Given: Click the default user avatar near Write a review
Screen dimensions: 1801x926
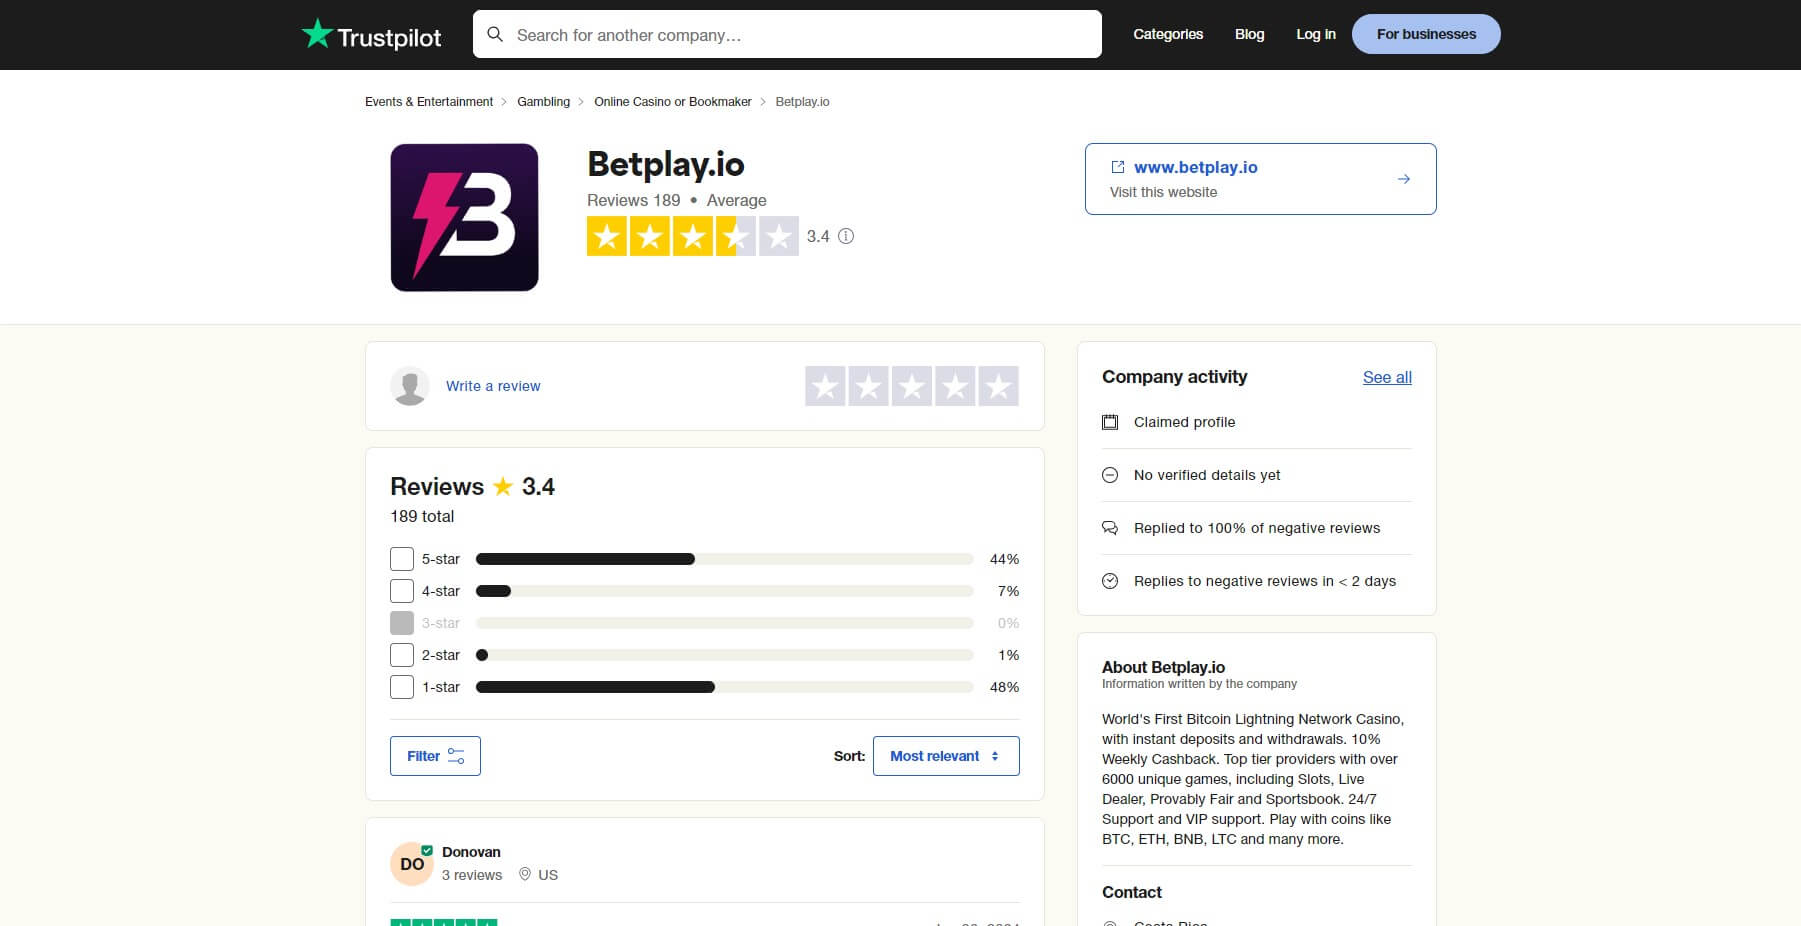Looking at the screenshot, I should [410, 386].
